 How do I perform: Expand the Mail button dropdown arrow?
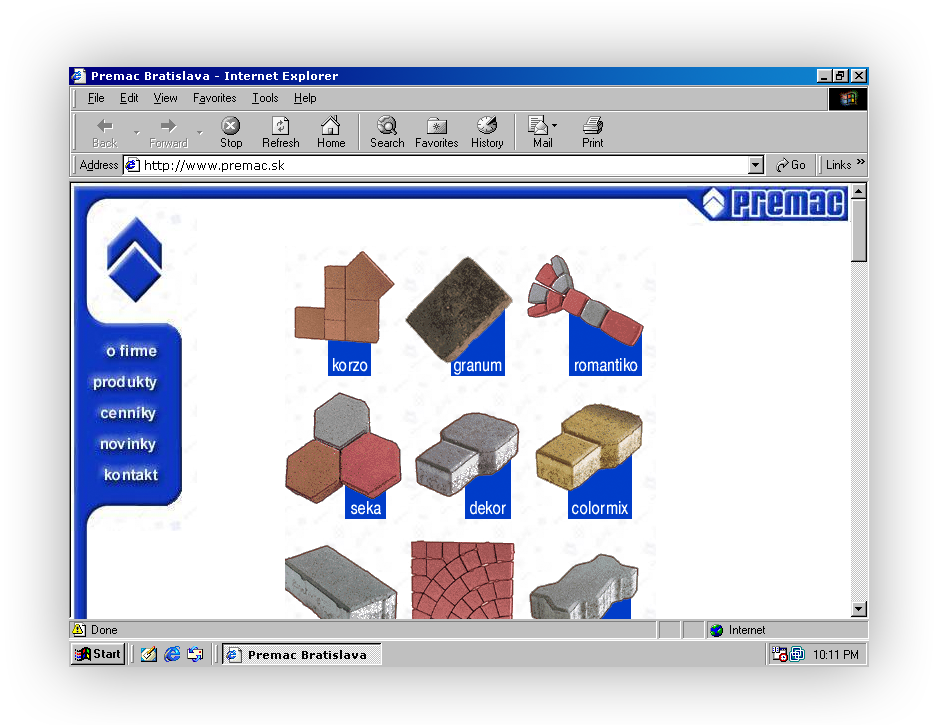point(554,125)
